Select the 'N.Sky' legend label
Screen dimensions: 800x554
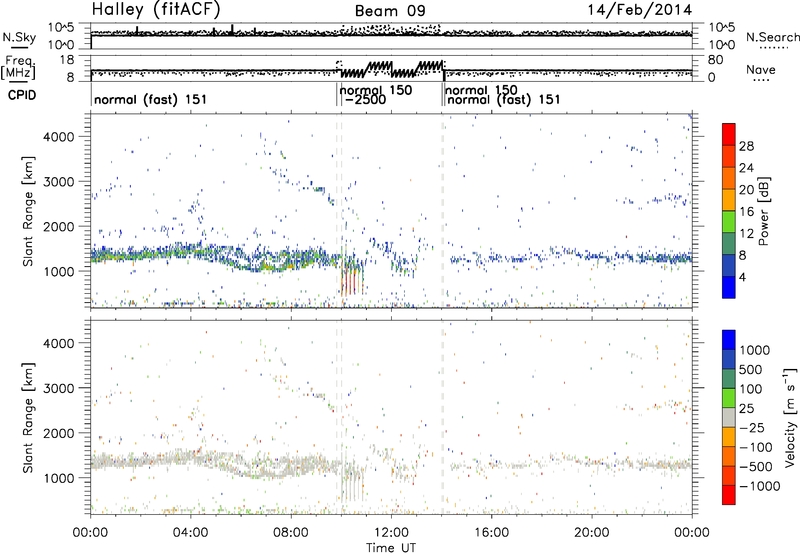pyautogui.click(x=19, y=37)
